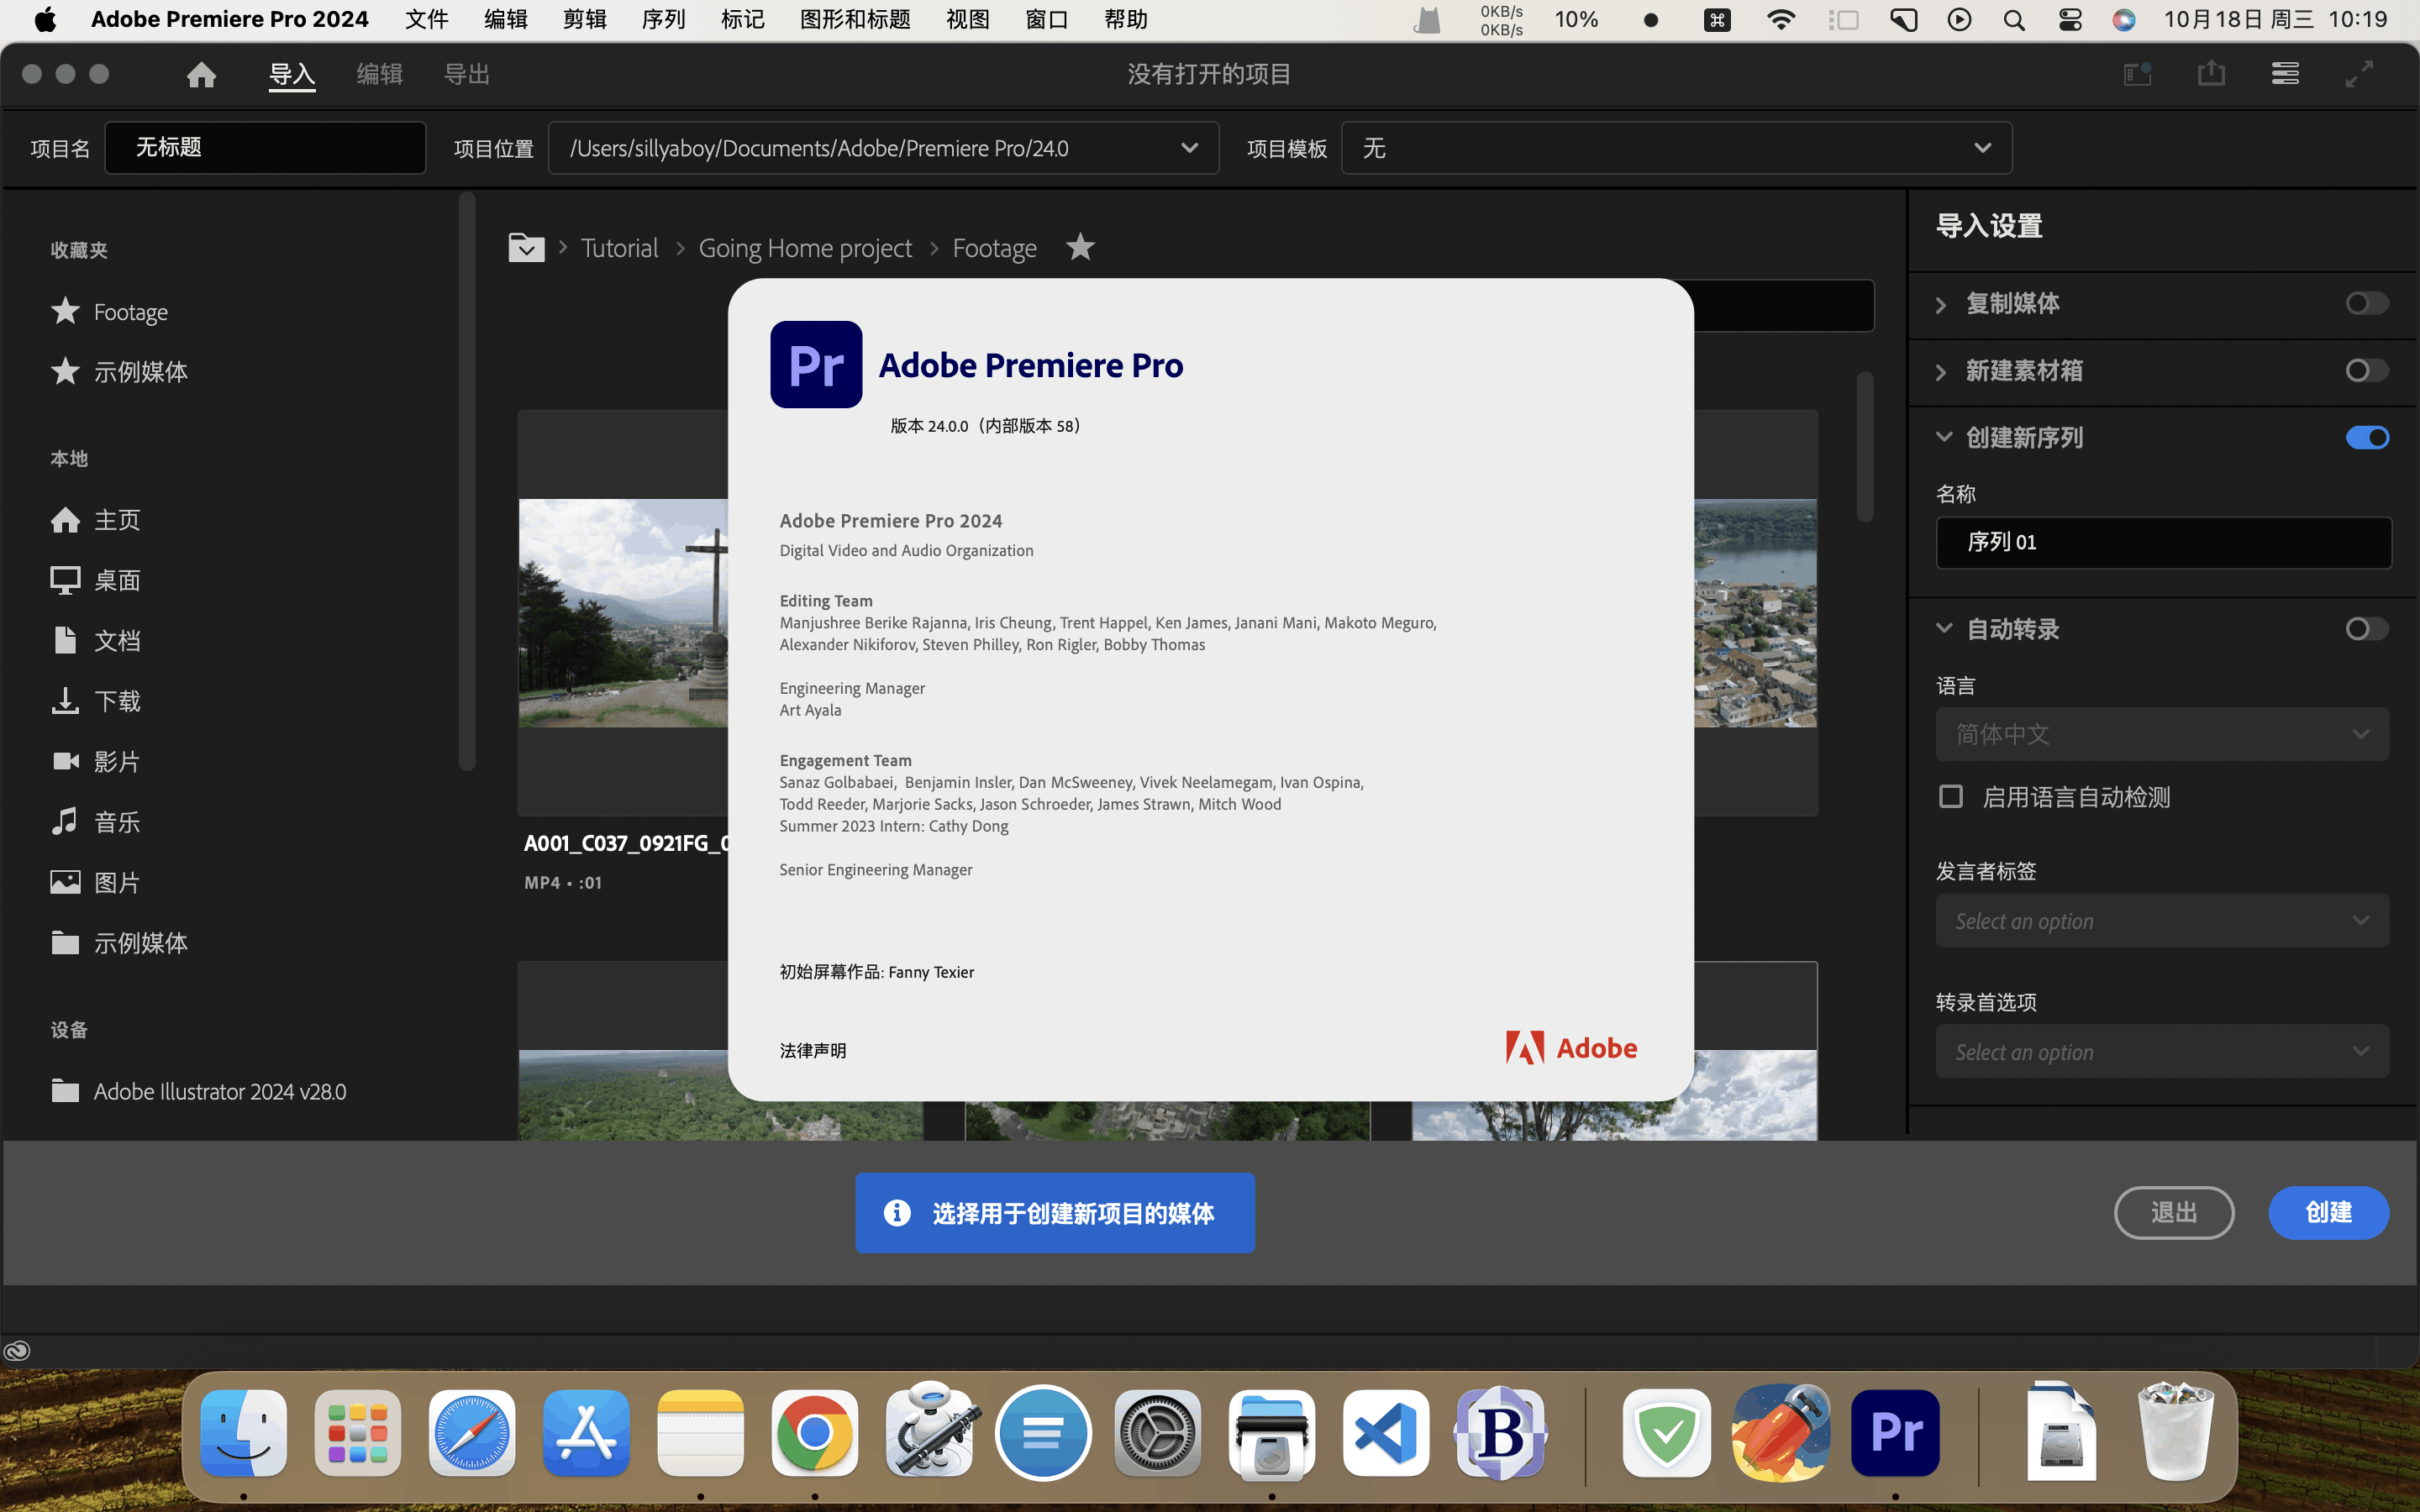
Task: Toggle the favorite star for Footage path
Action: [1080, 246]
